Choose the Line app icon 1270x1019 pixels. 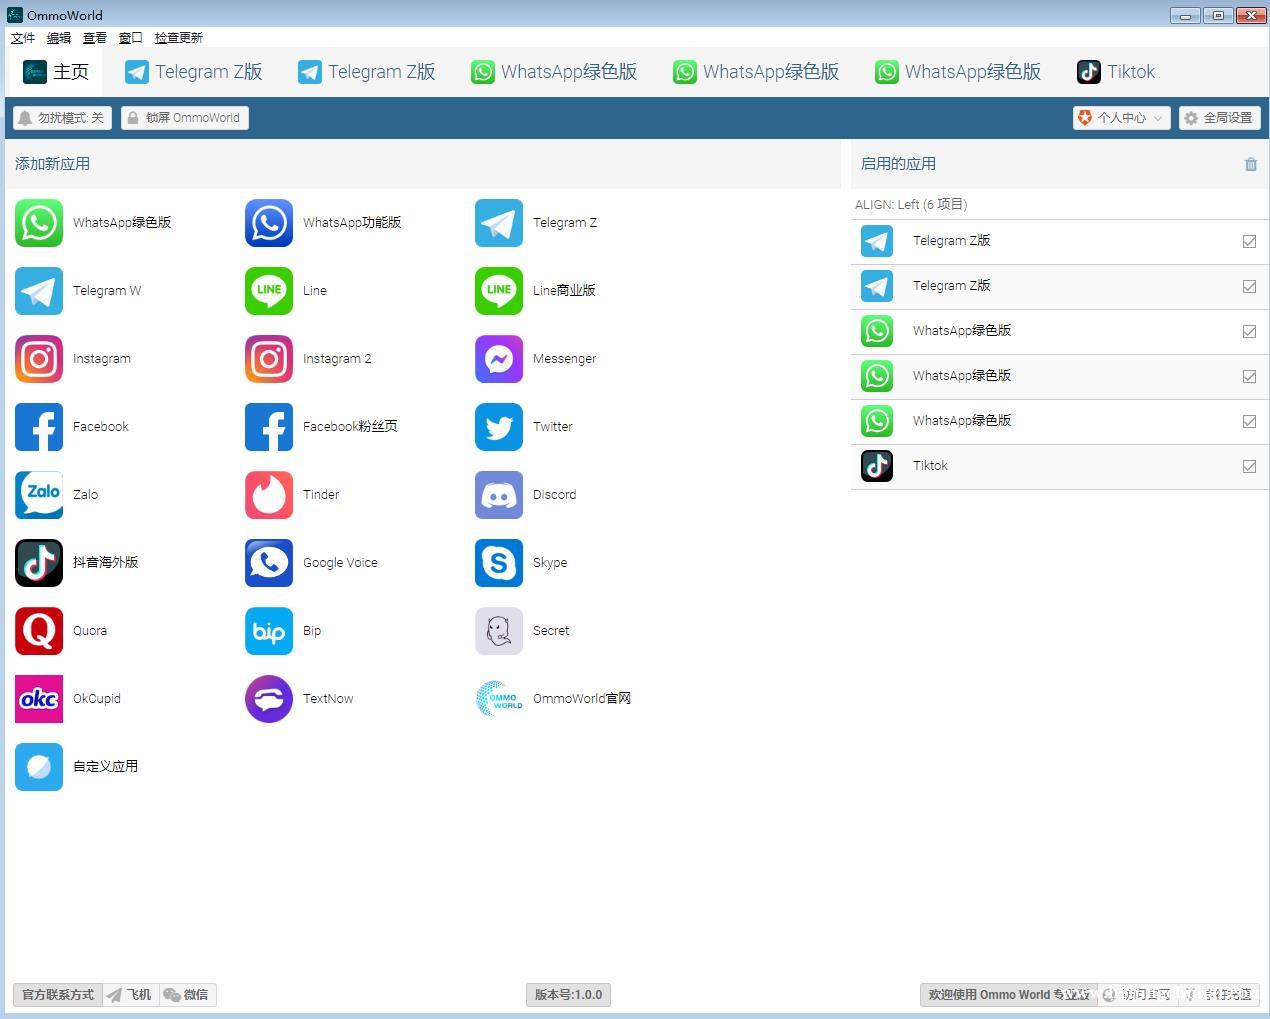(269, 291)
